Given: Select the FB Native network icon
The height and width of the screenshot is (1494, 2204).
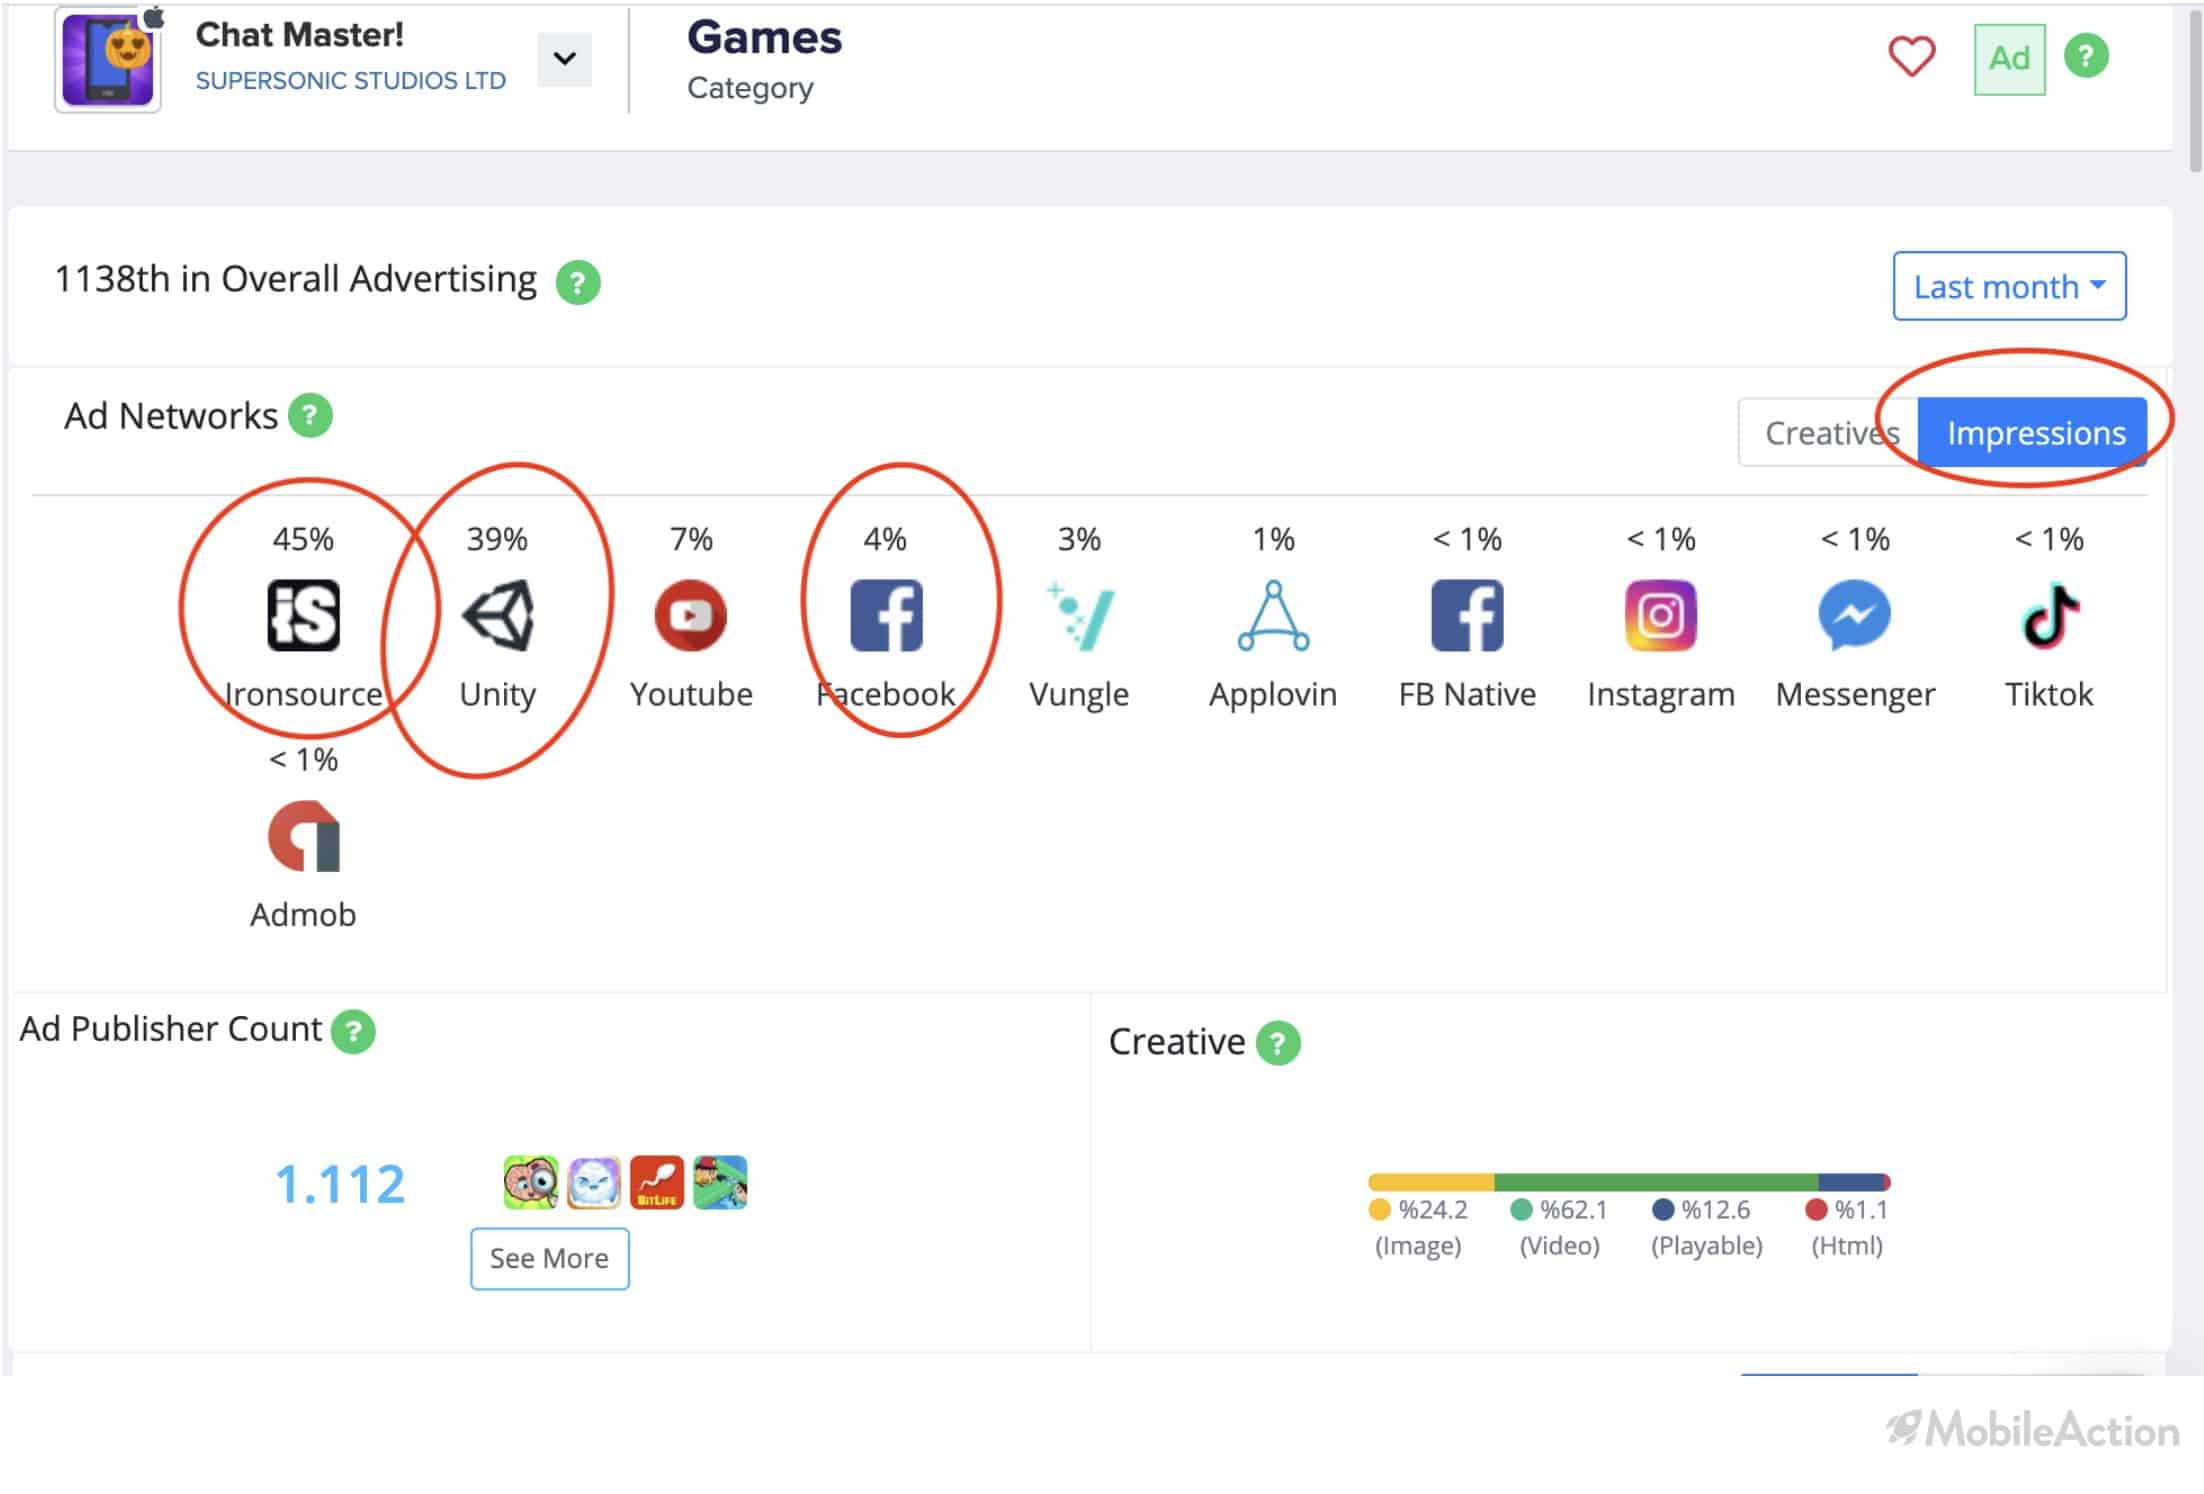Looking at the screenshot, I should [x=1467, y=614].
